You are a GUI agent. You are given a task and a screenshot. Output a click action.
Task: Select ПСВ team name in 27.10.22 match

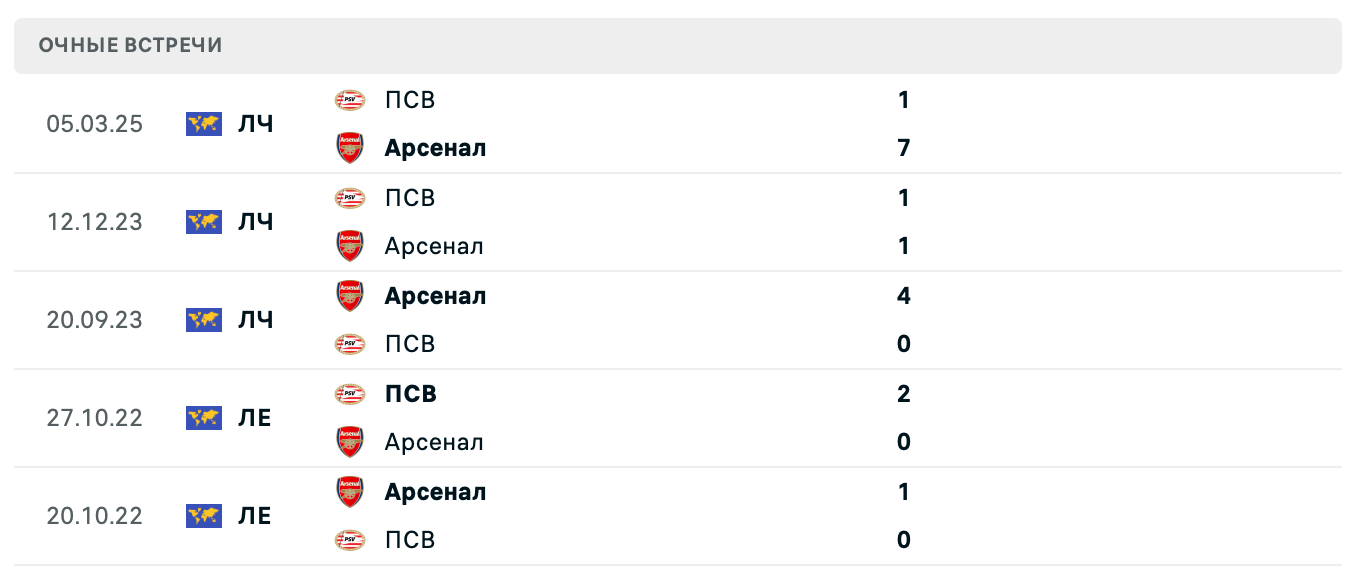pyautogui.click(x=411, y=394)
